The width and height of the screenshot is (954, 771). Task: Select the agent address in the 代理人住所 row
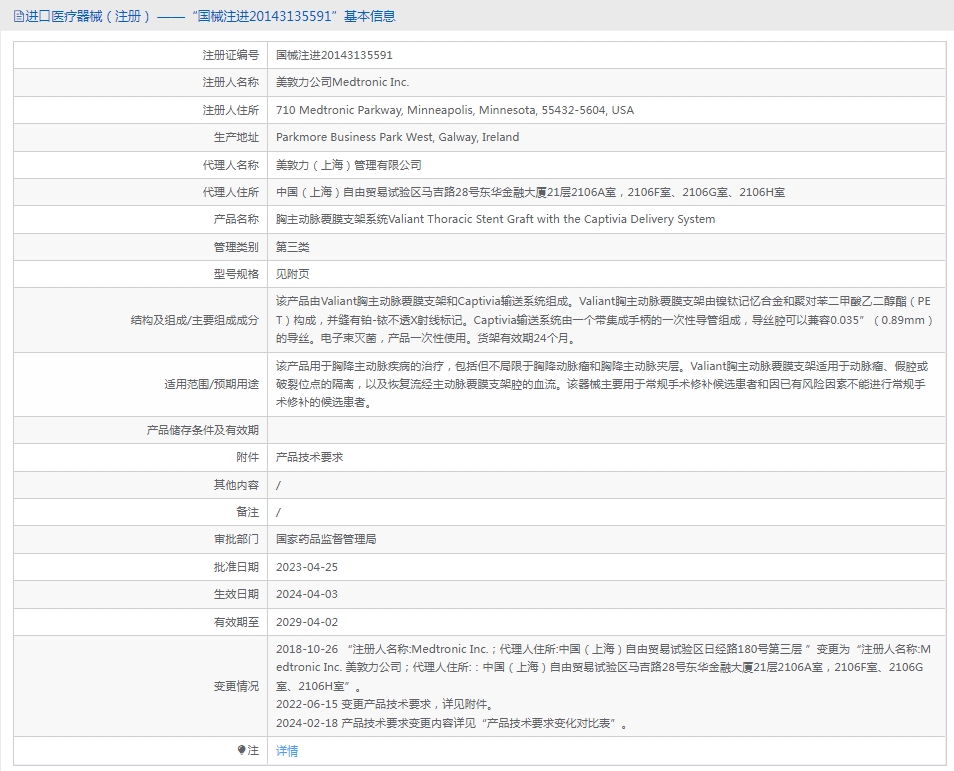[x=530, y=192]
